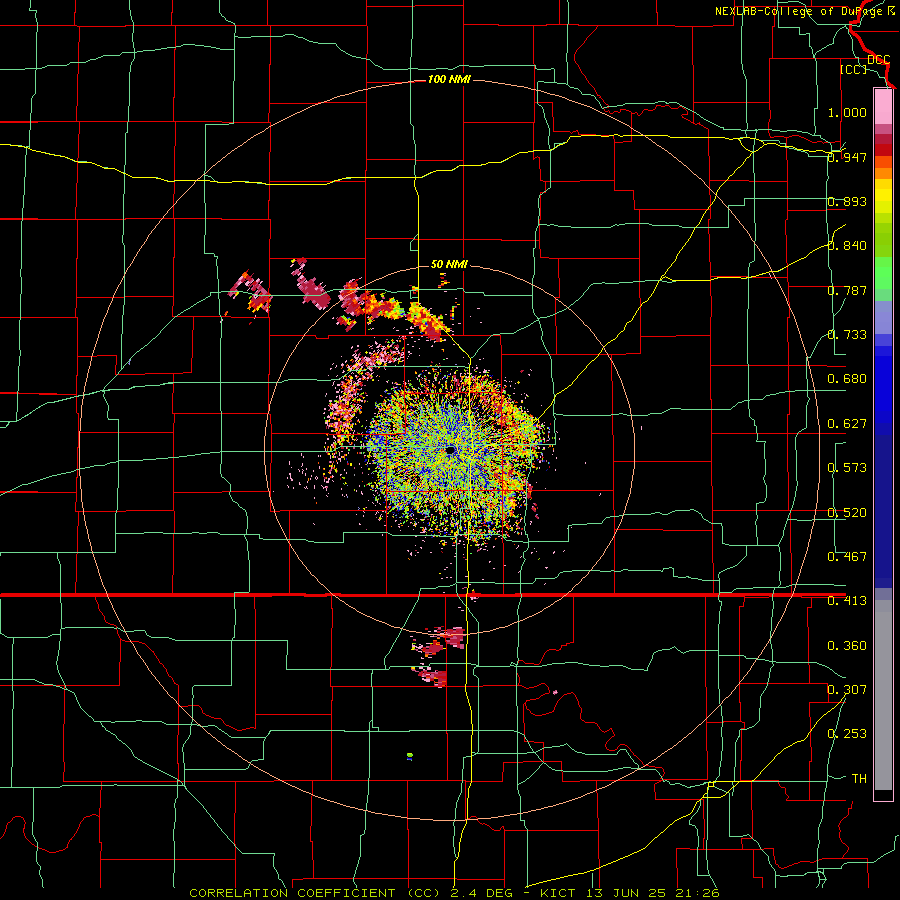Click the 2.4 DEG elevation angle text
This screenshot has height=900, width=900.
tap(480, 893)
